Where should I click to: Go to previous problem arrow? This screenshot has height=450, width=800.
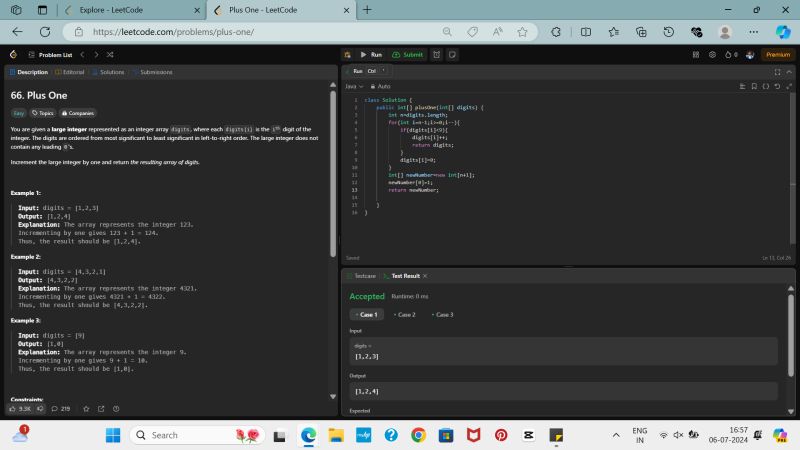82,55
